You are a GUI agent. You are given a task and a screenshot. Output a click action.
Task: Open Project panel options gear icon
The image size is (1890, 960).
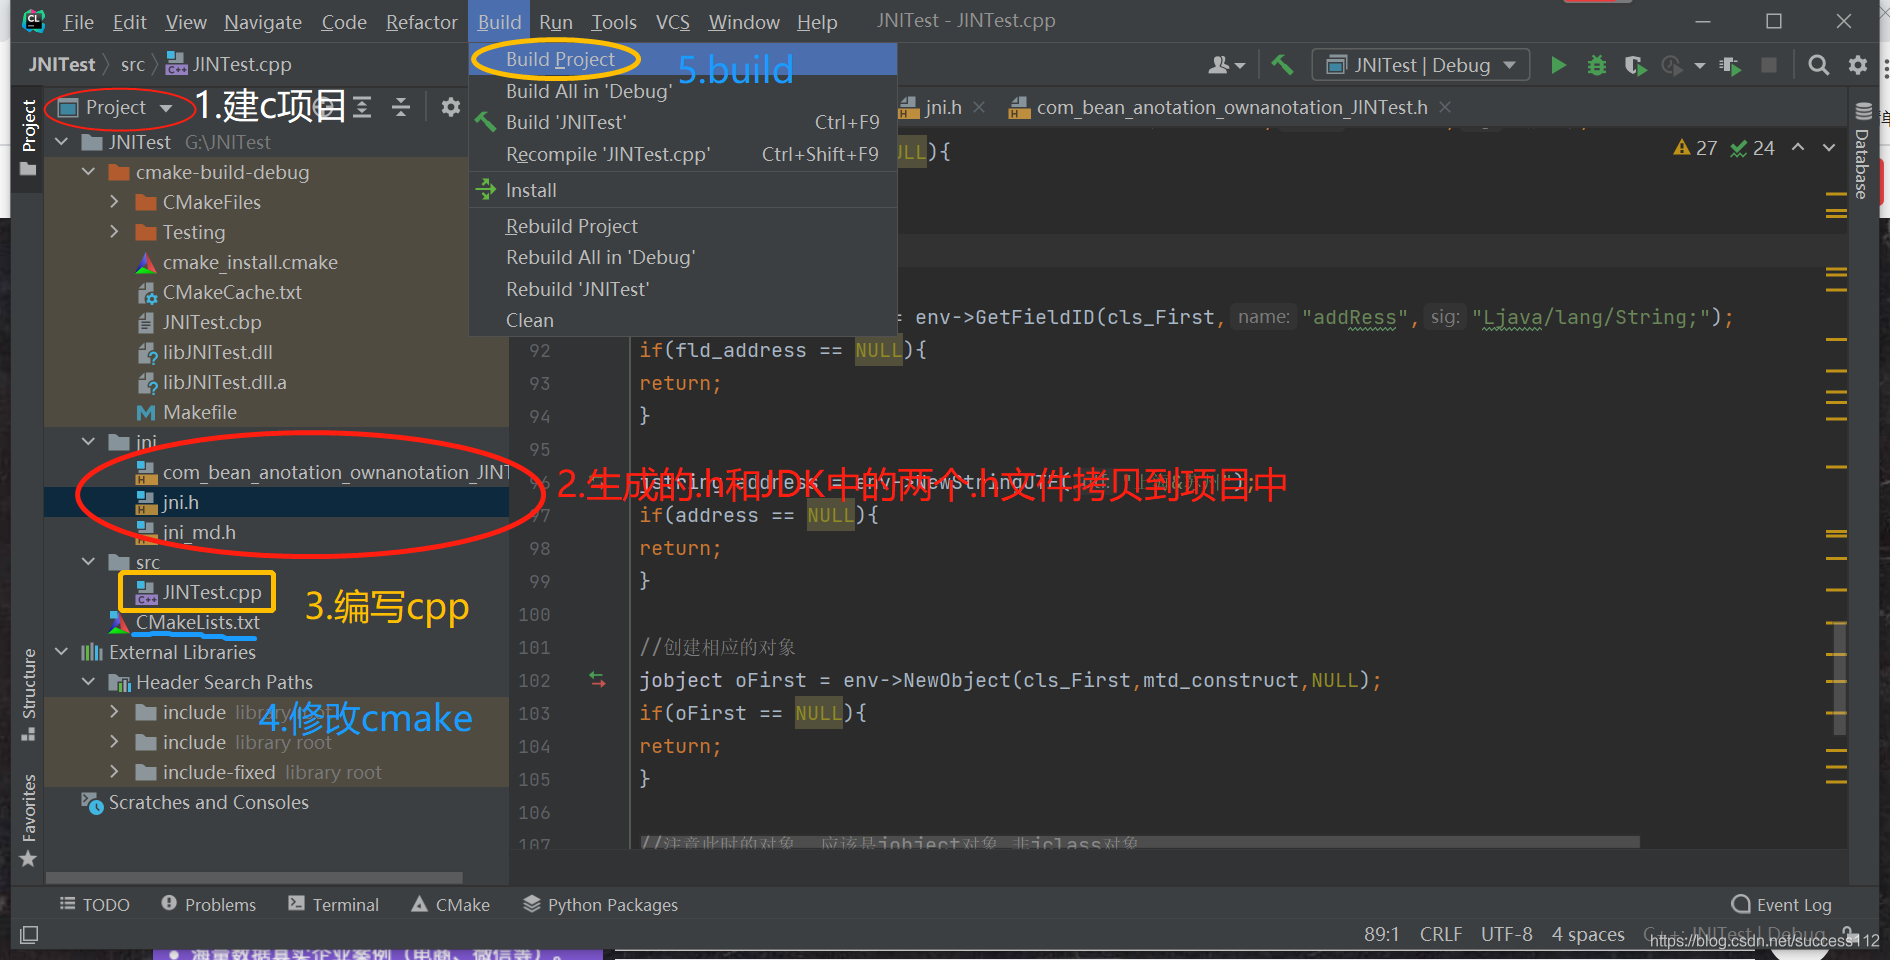click(x=451, y=107)
